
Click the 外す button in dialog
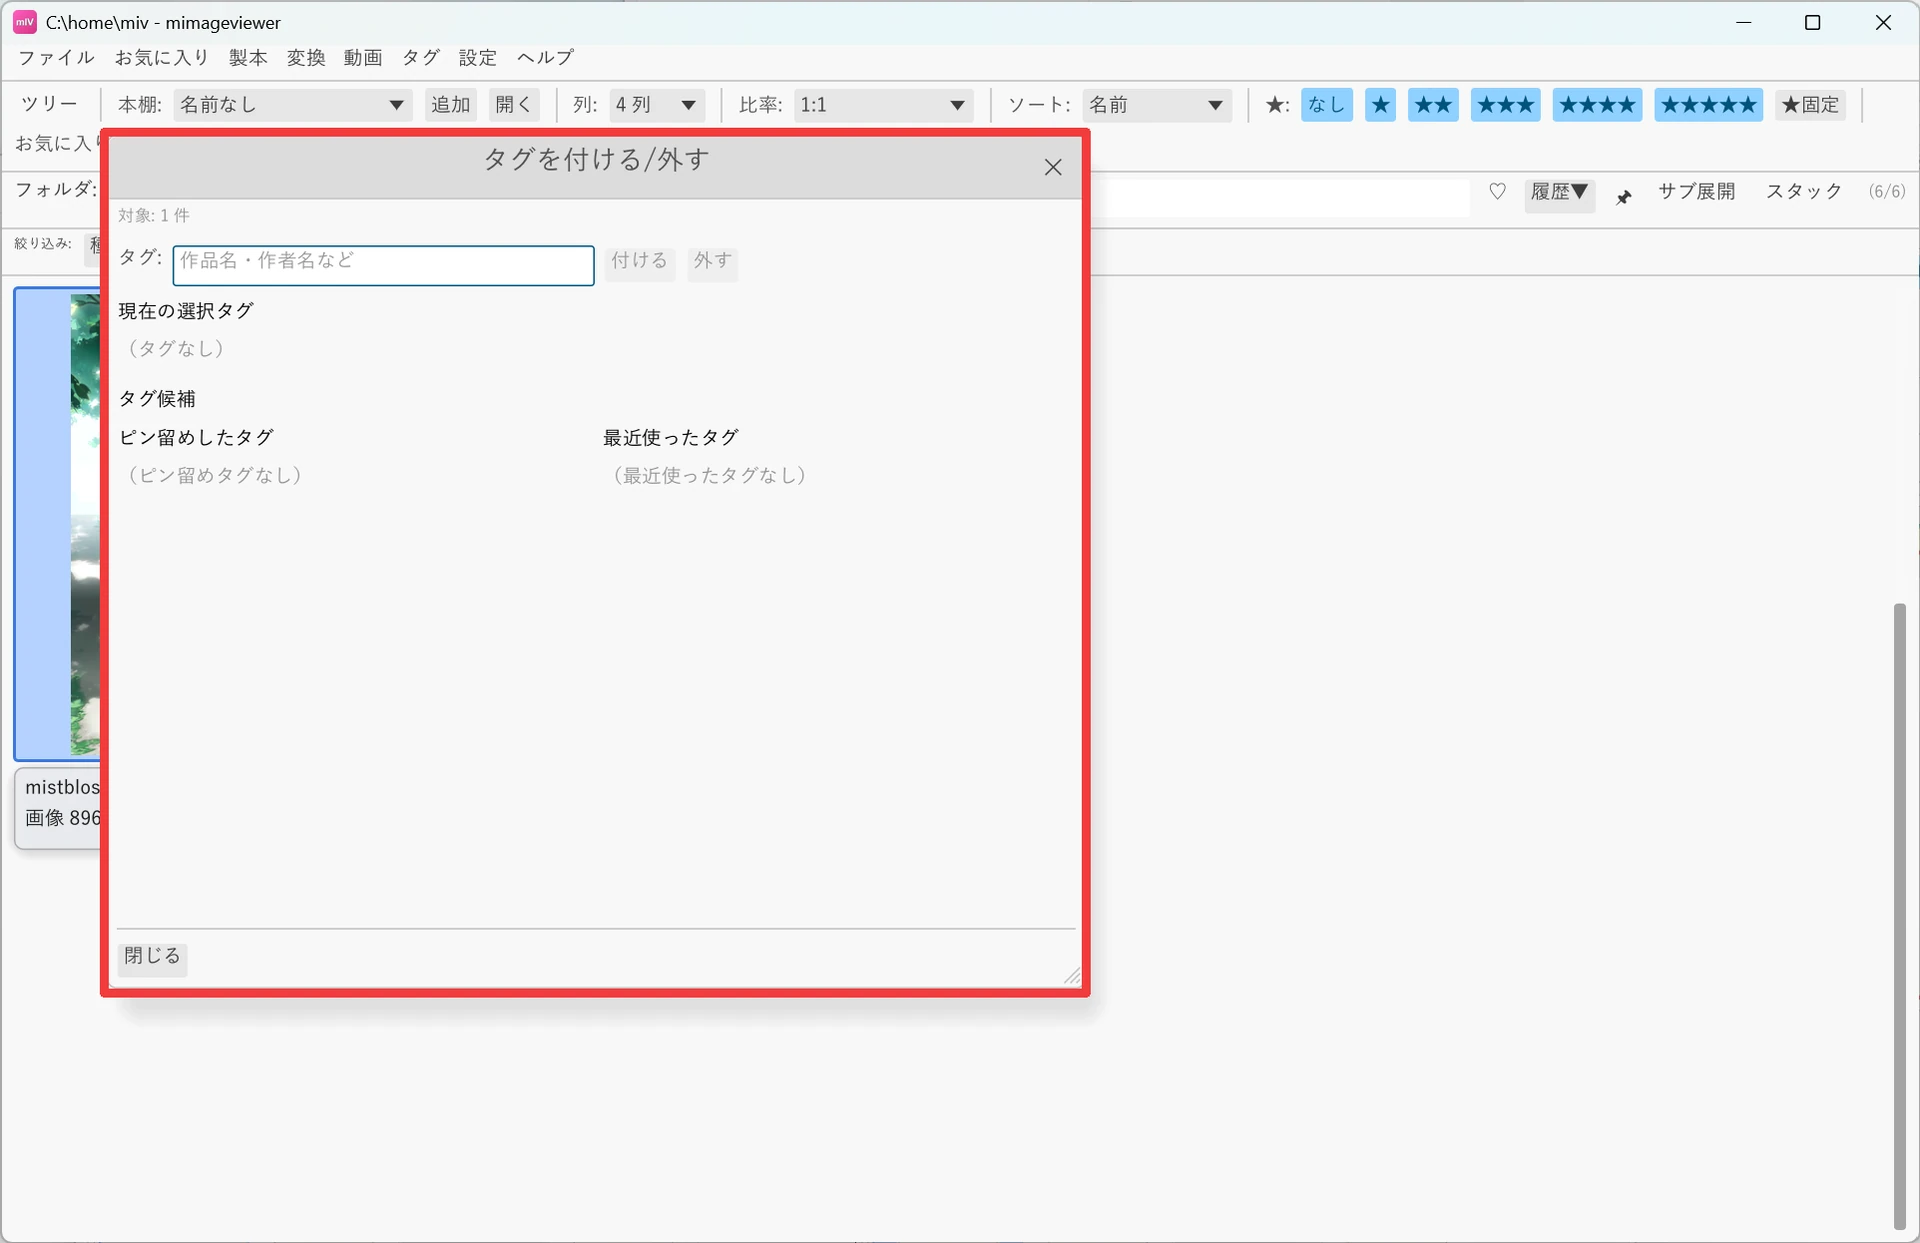click(x=712, y=262)
